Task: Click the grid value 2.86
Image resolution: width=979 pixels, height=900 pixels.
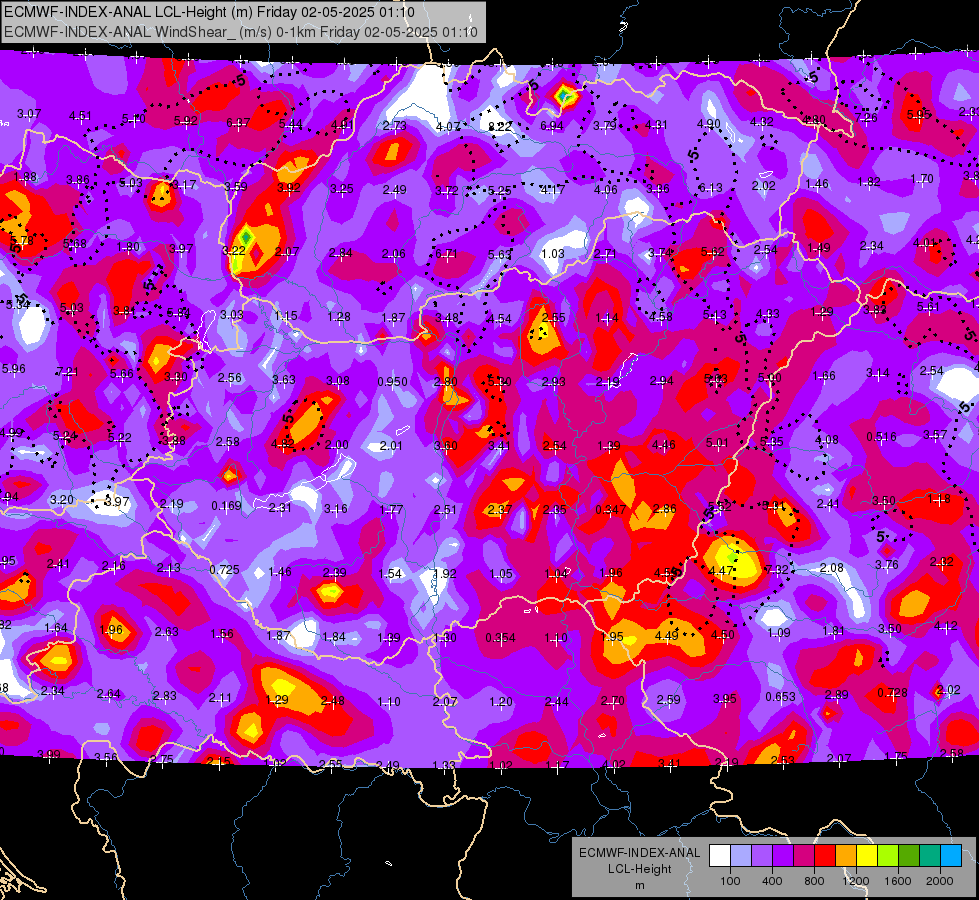Action: 664,508
